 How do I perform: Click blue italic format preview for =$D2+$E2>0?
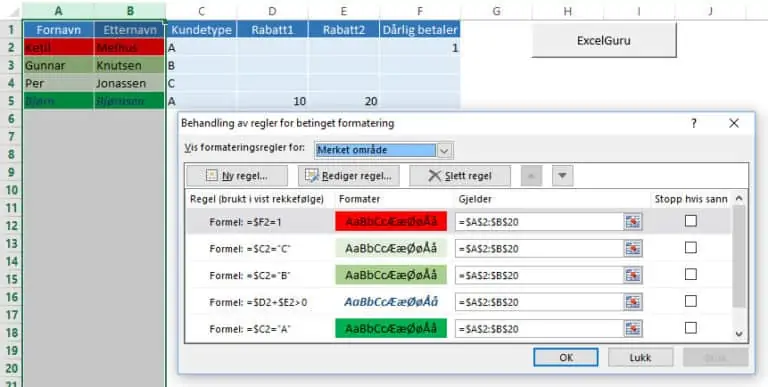coord(391,302)
